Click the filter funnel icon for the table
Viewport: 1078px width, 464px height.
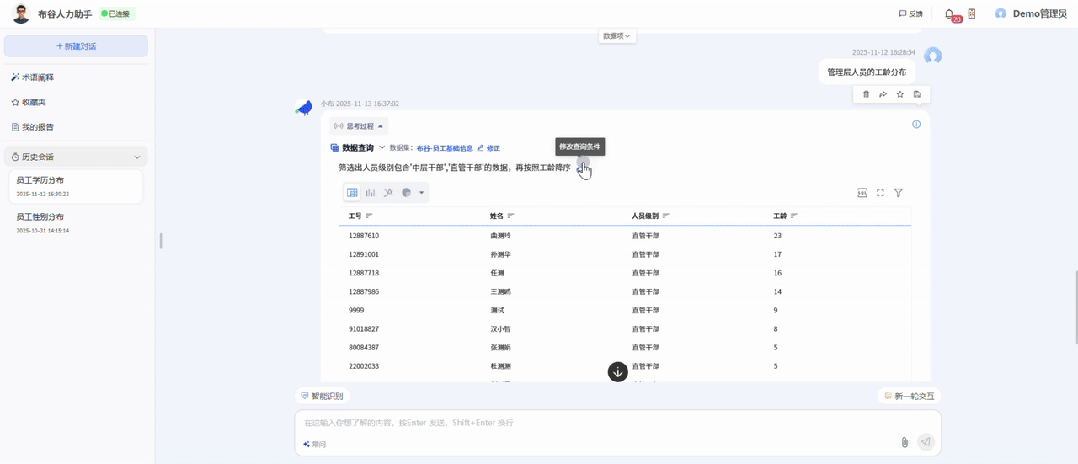898,193
